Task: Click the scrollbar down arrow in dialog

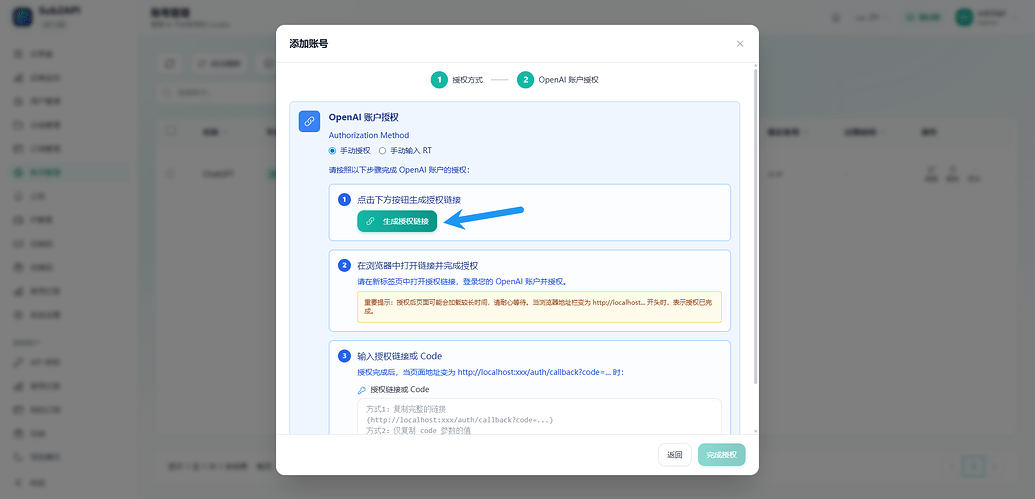Action: (x=756, y=431)
